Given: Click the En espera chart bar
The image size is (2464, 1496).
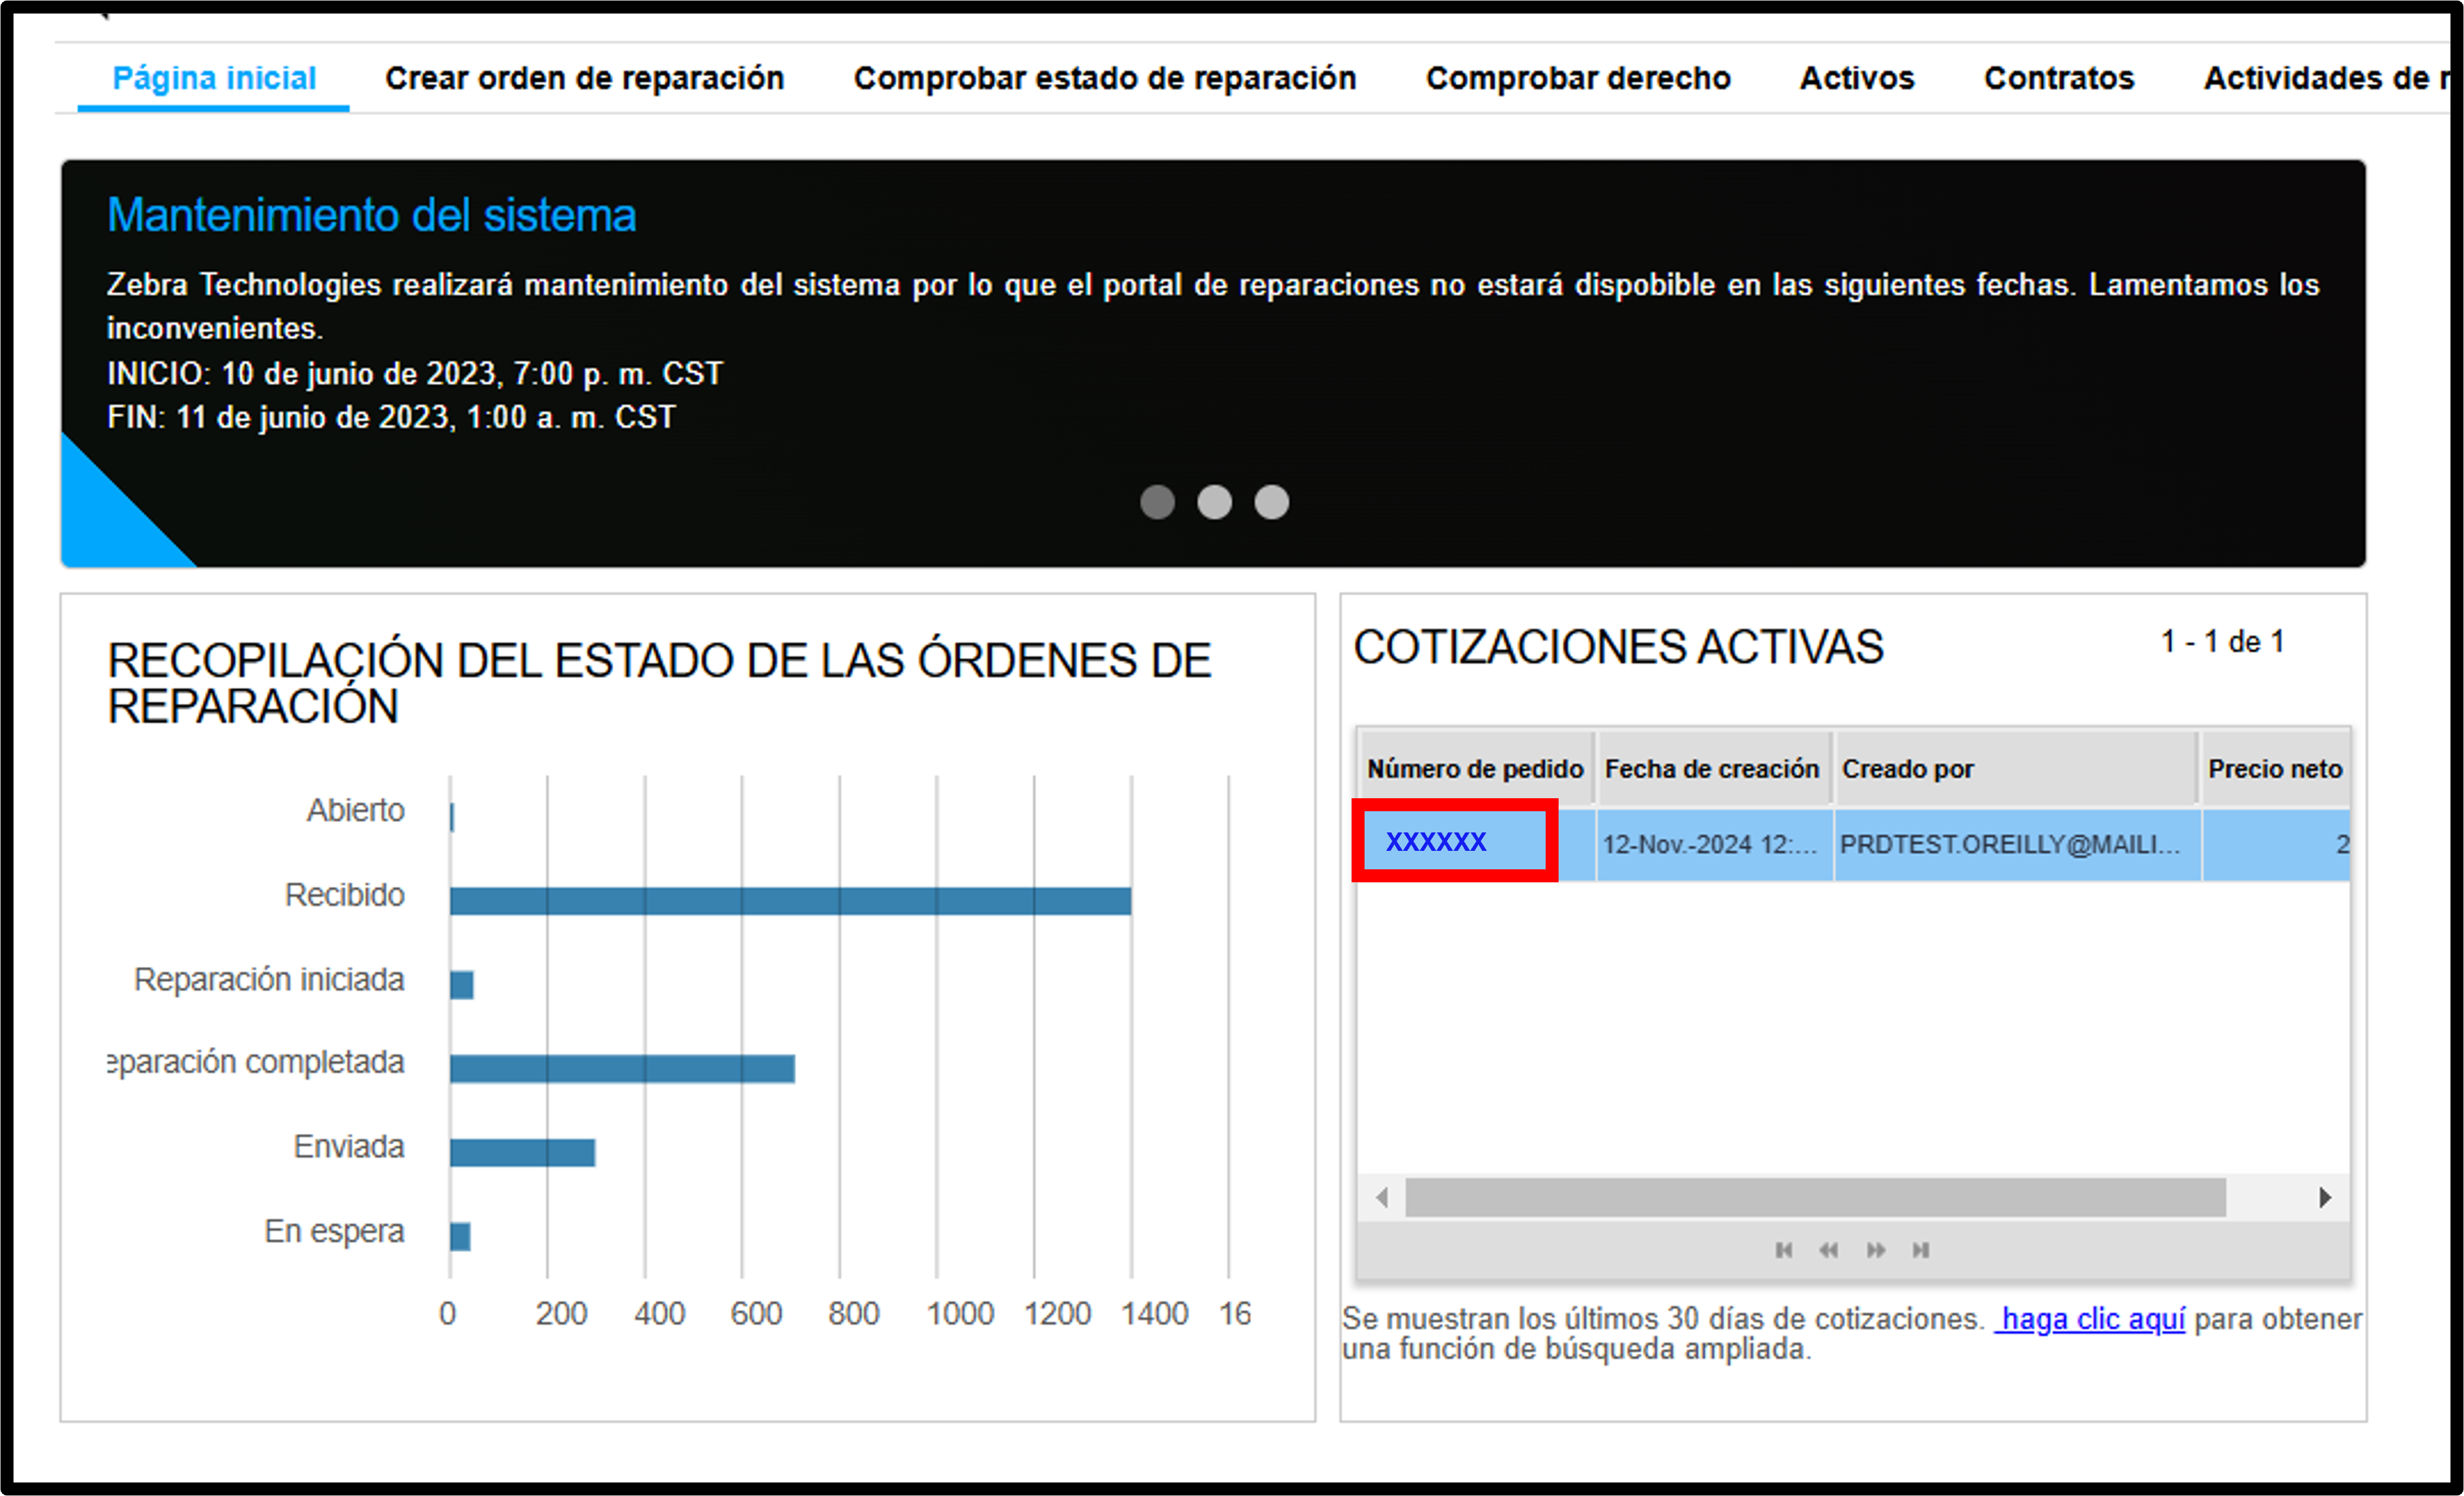Looking at the screenshot, I should coord(460,1237).
